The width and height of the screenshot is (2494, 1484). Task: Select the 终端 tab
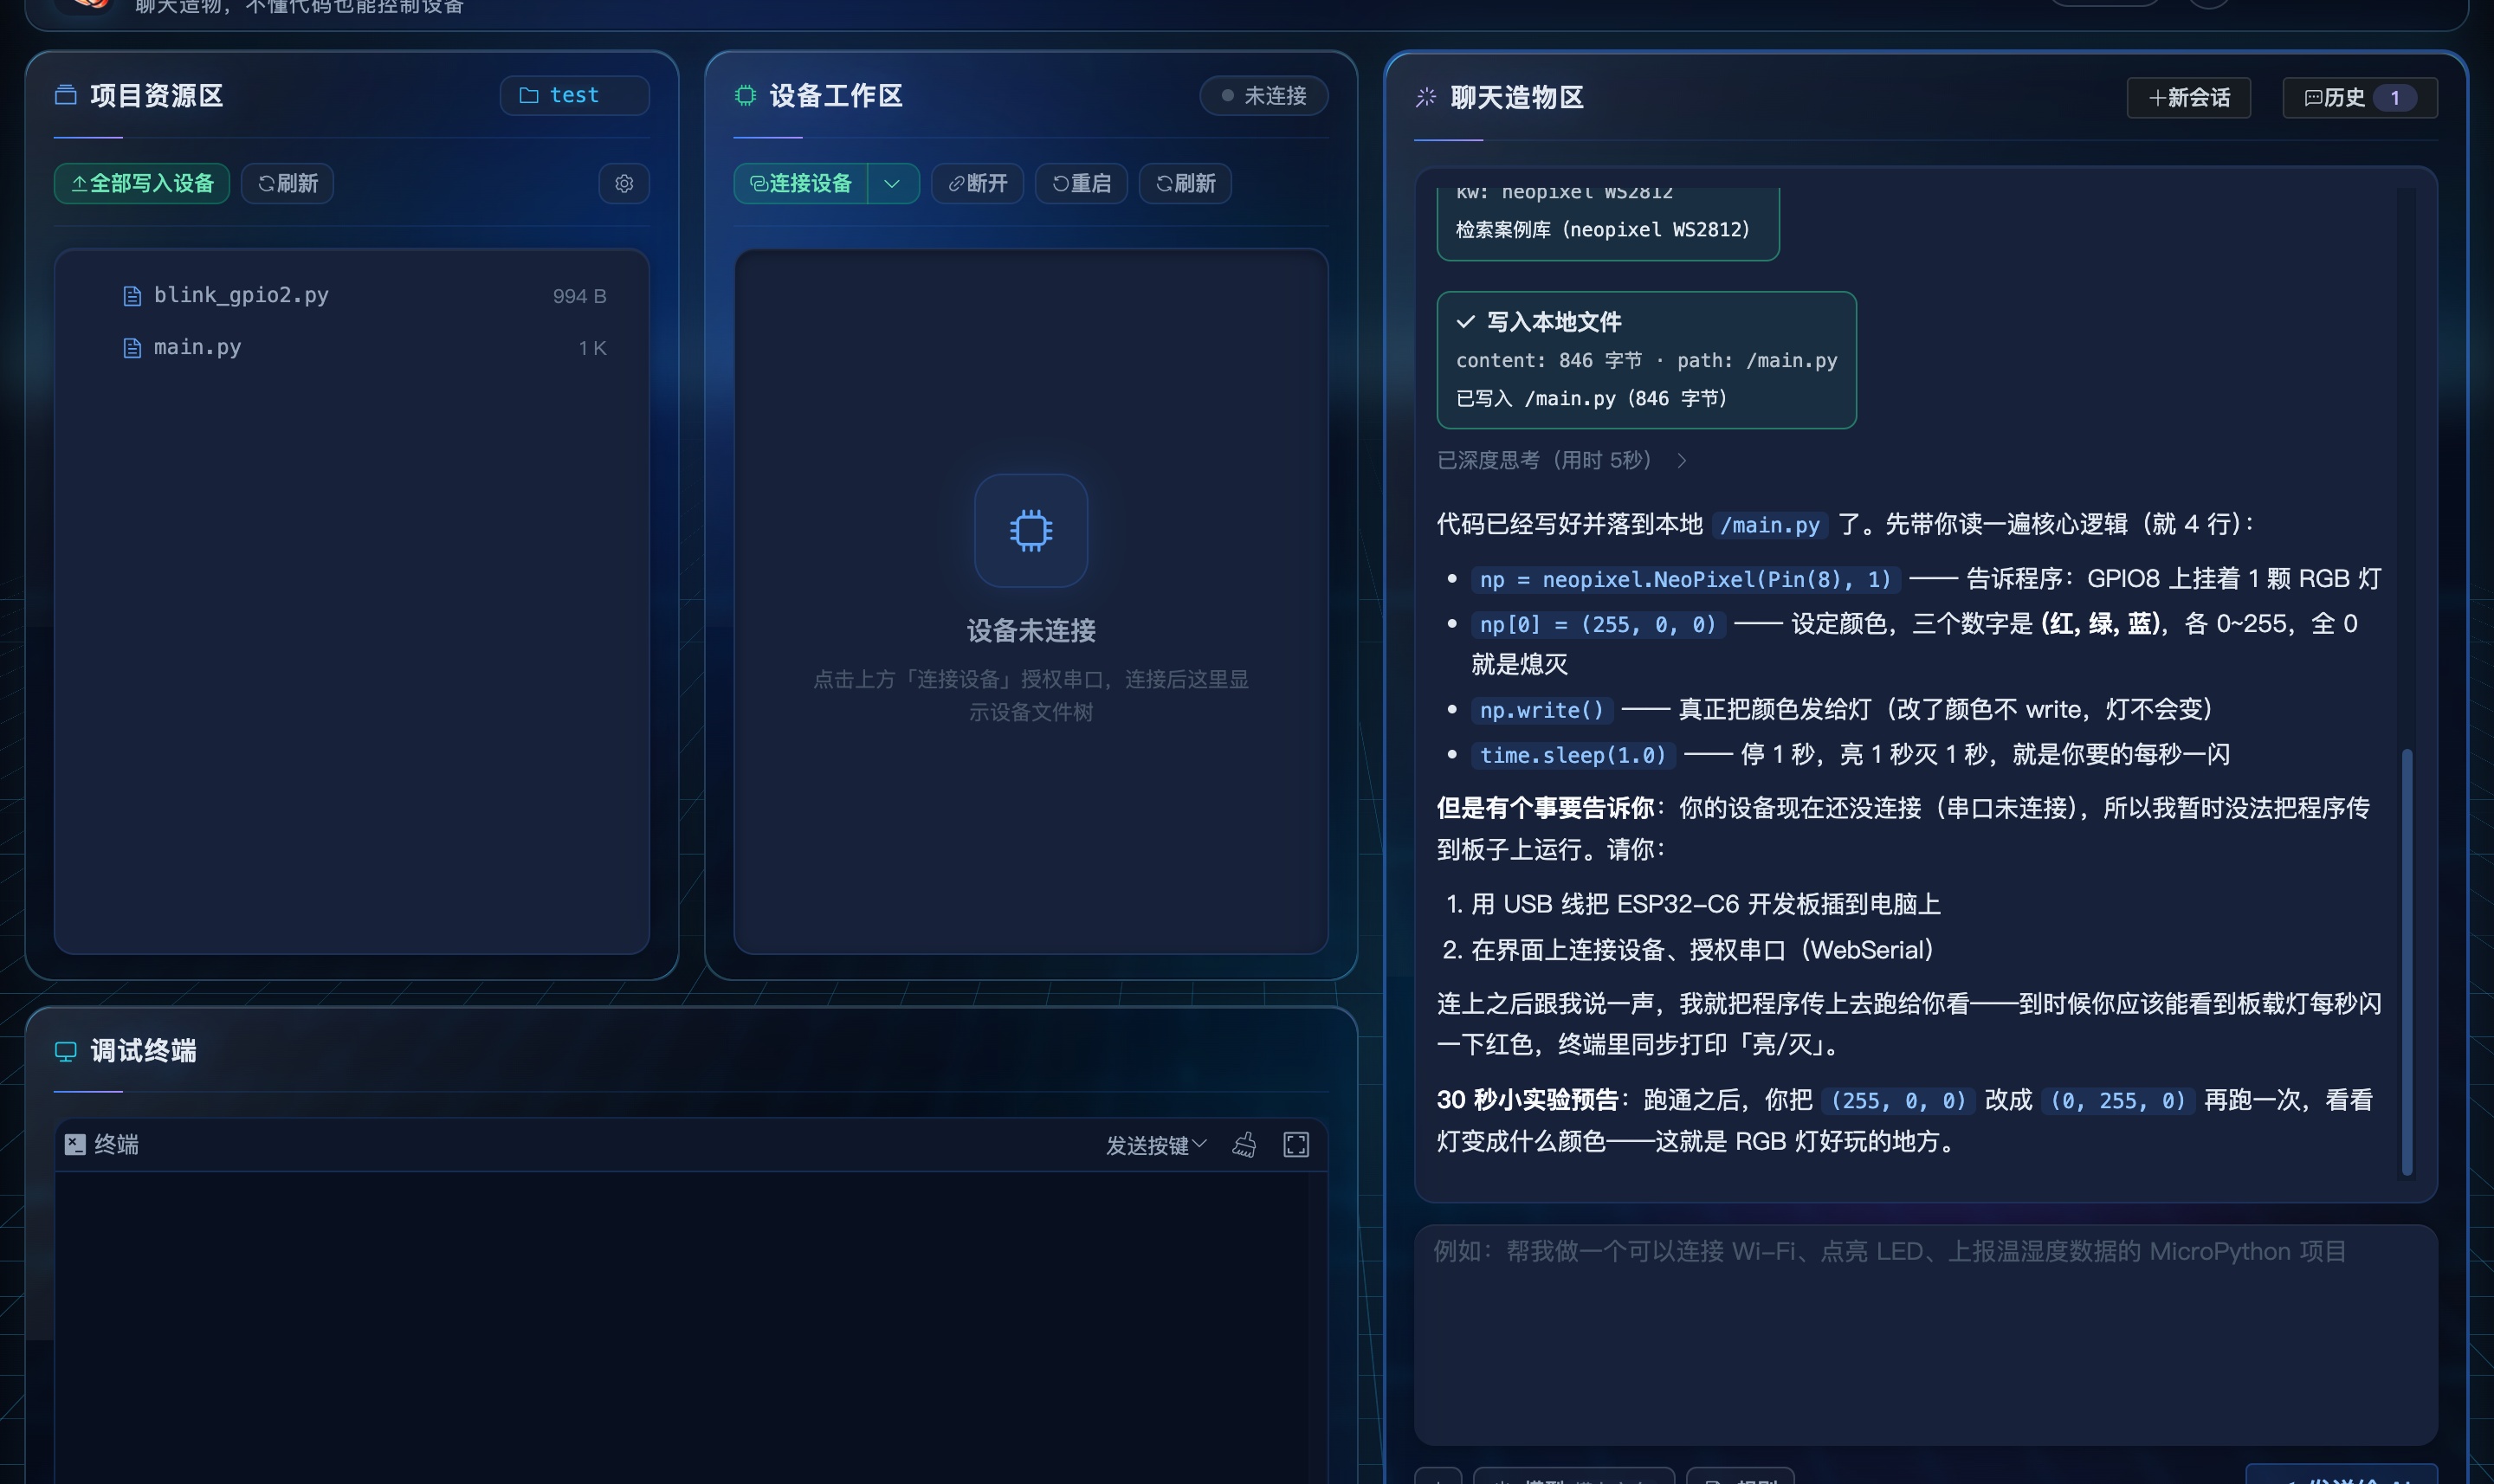[x=102, y=1145]
